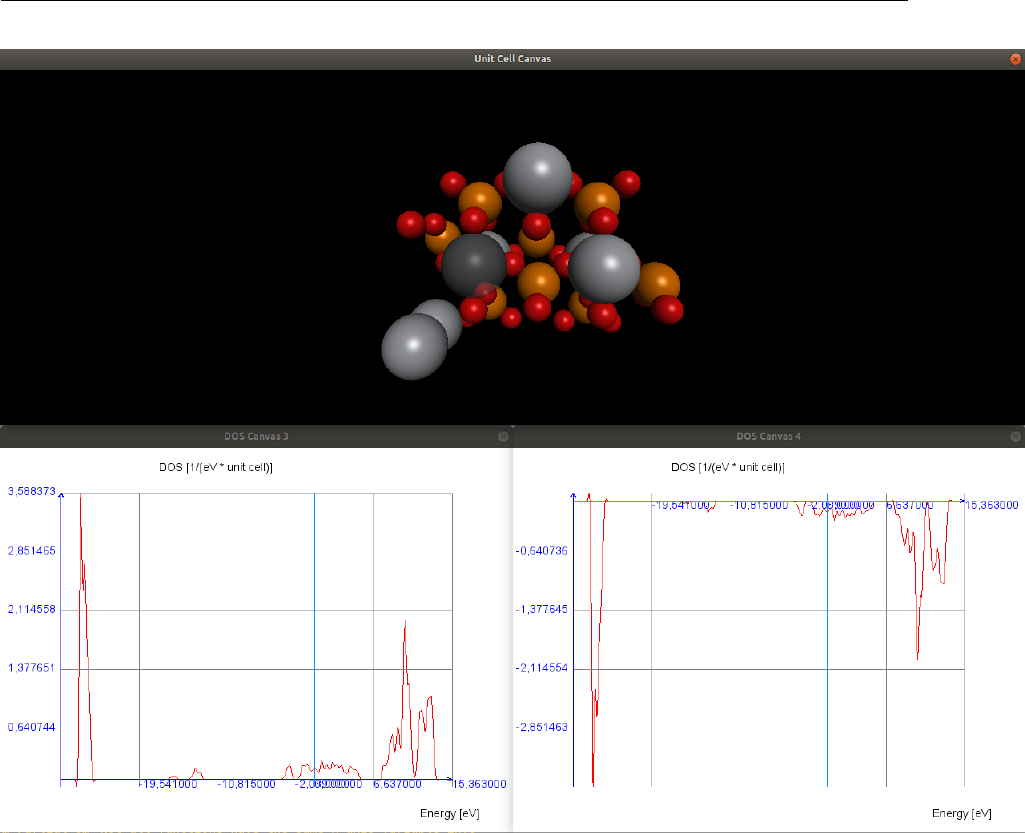Viewport: 1025px width, 833px height.
Task: Close the DOS Canvas 4 panel
Action: tap(1016, 437)
